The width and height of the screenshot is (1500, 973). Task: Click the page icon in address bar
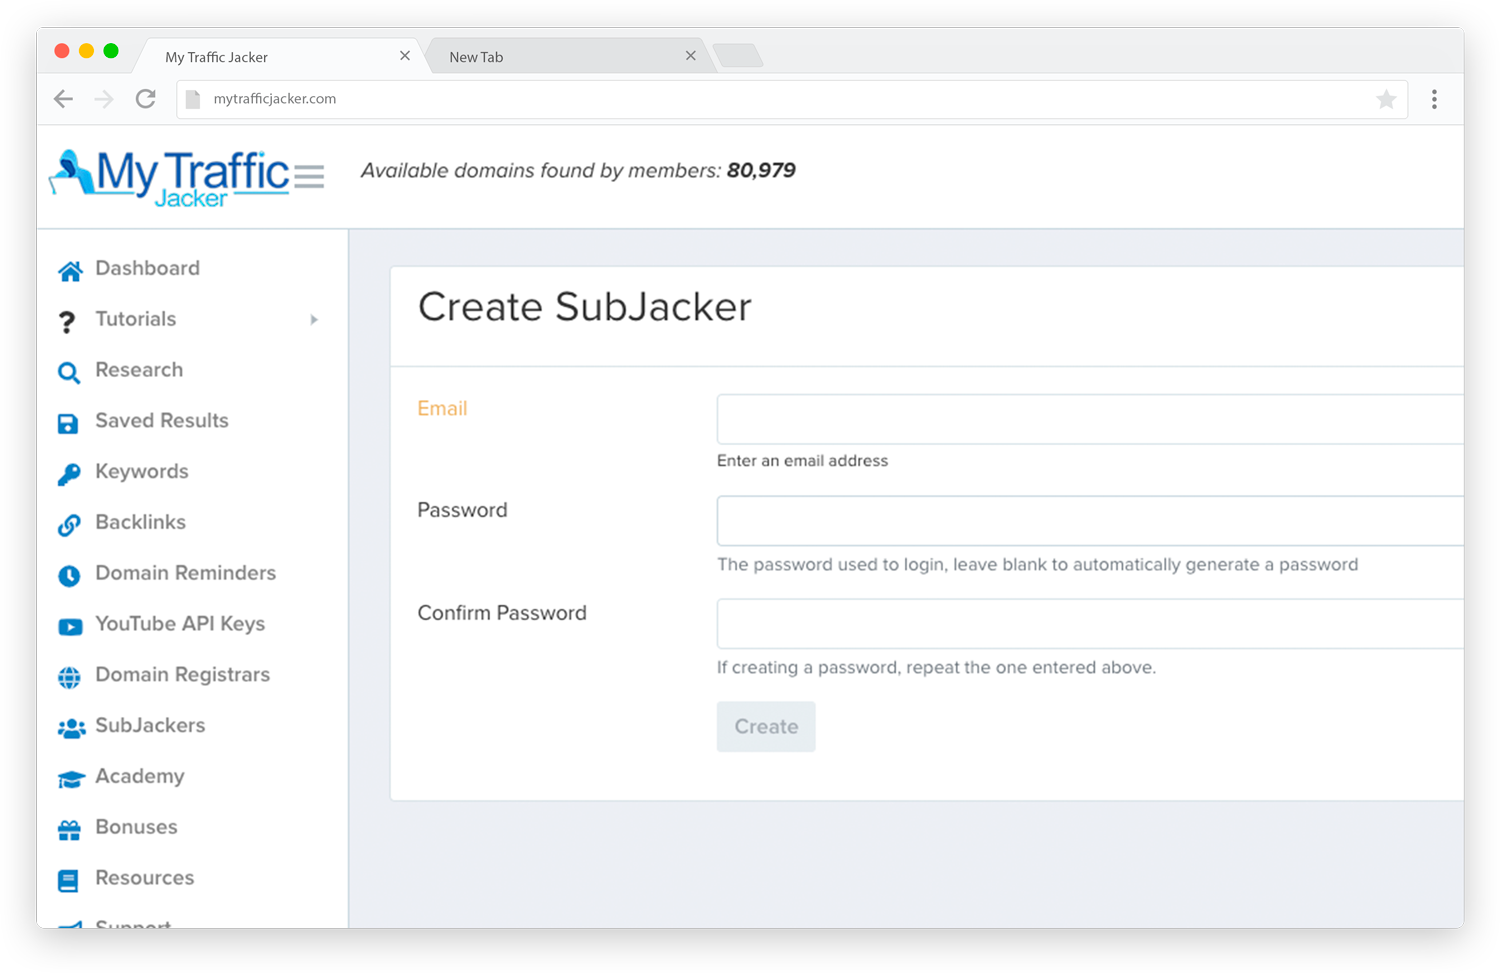[x=193, y=99]
